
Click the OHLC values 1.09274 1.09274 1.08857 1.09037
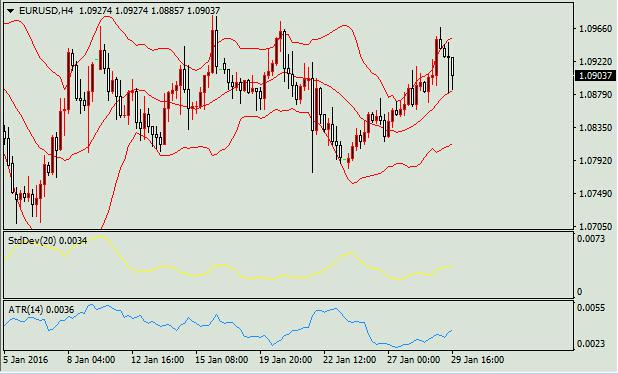click(149, 11)
